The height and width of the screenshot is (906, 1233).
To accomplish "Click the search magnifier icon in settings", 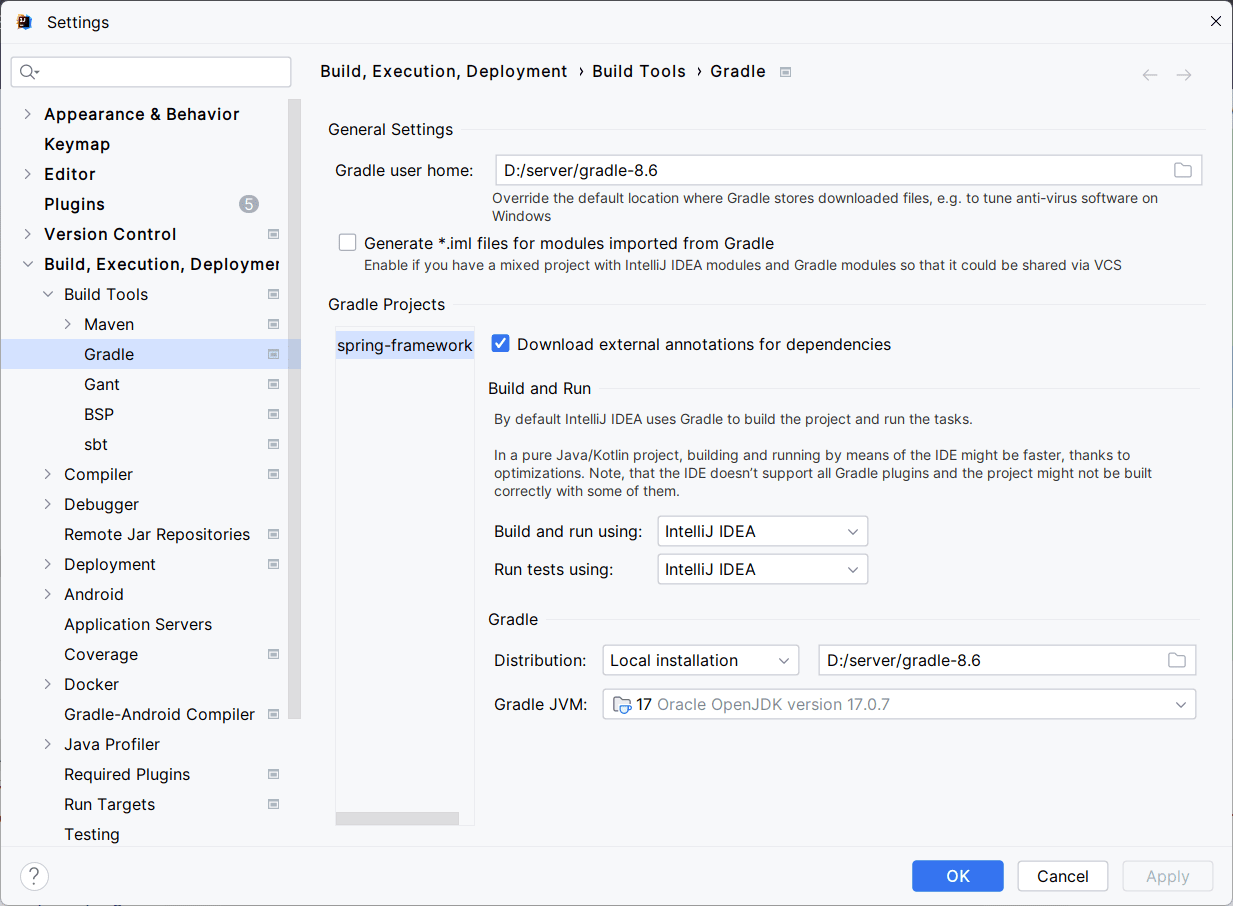I will coord(27,72).
